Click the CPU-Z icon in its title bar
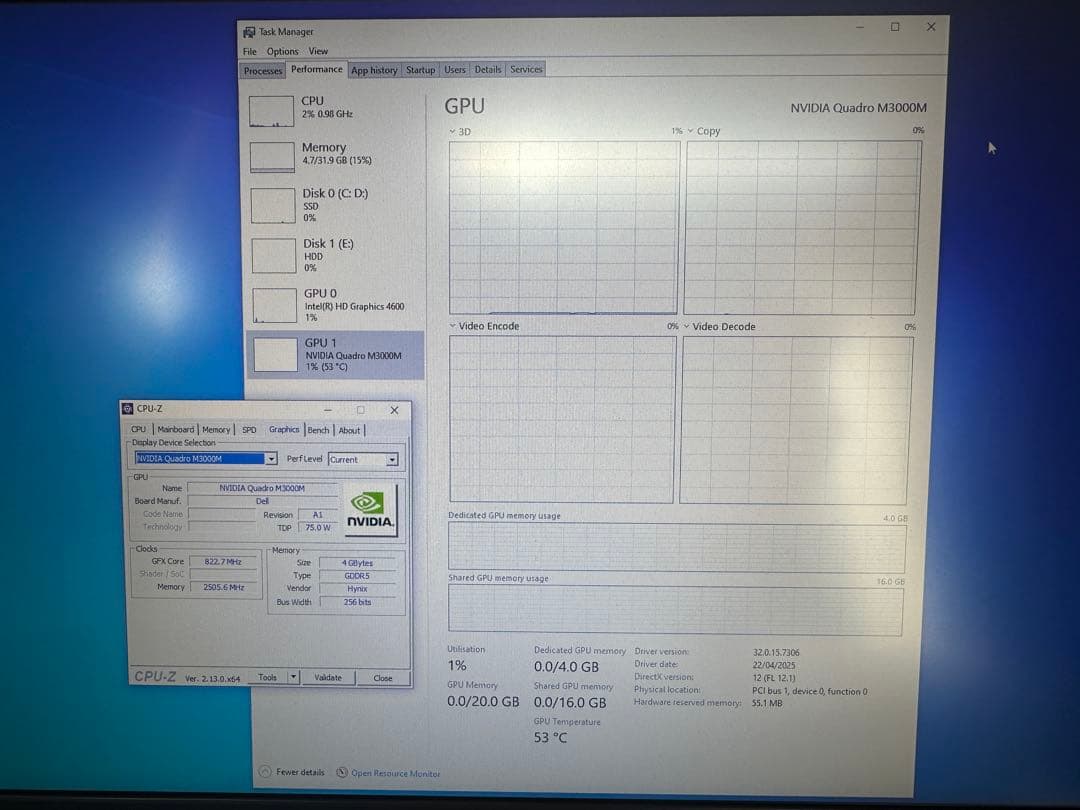 click(x=127, y=409)
